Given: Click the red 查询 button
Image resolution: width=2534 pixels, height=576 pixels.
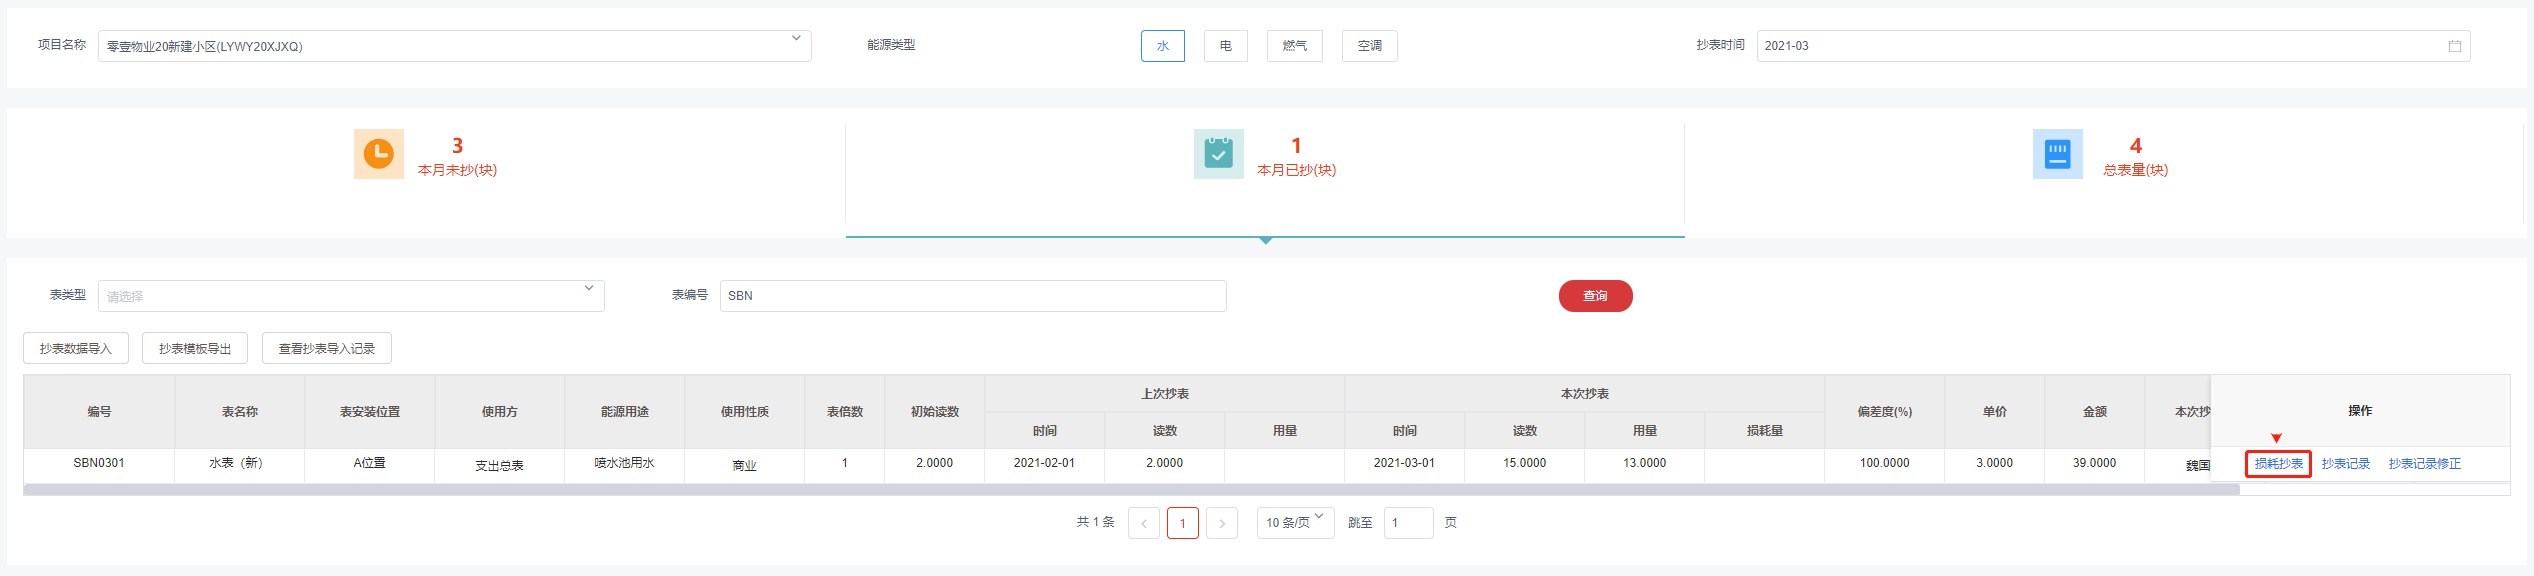Looking at the screenshot, I should point(1595,296).
